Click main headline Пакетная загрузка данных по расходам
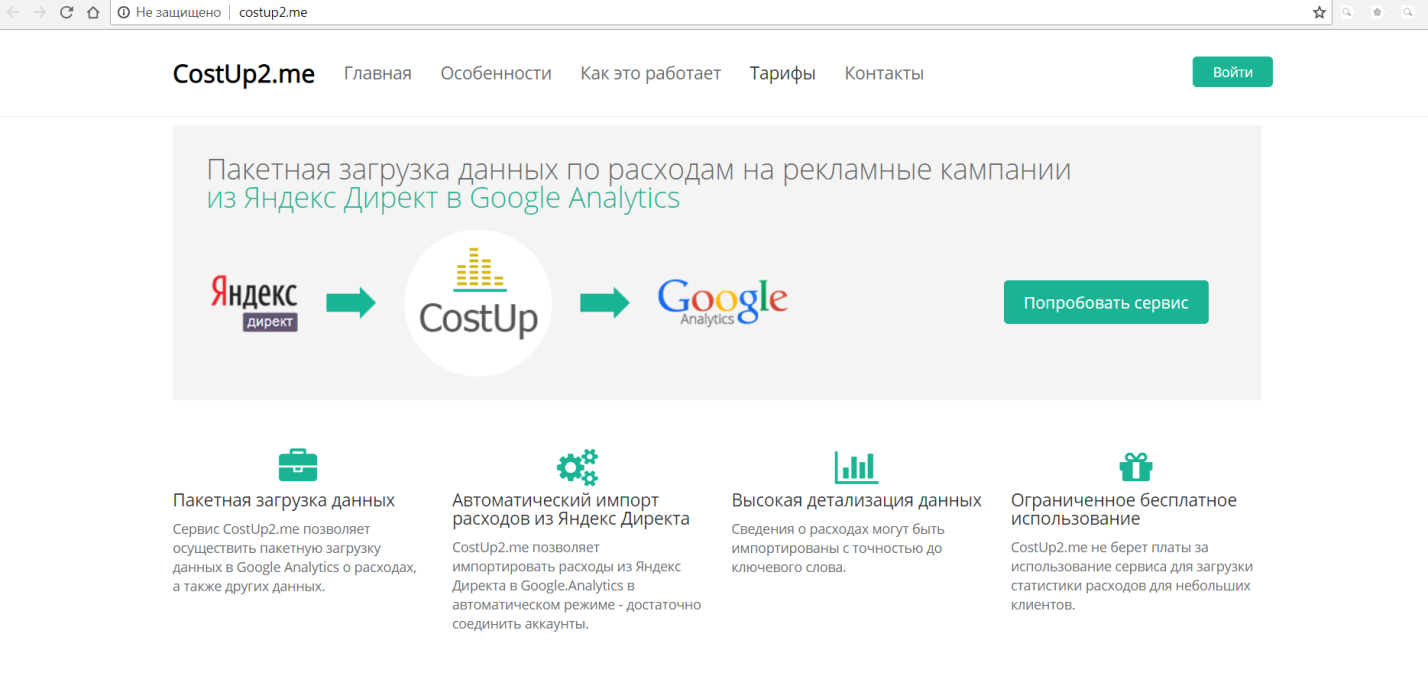The width and height of the screenshot is (1428, 679). click(x=639, y=169)
